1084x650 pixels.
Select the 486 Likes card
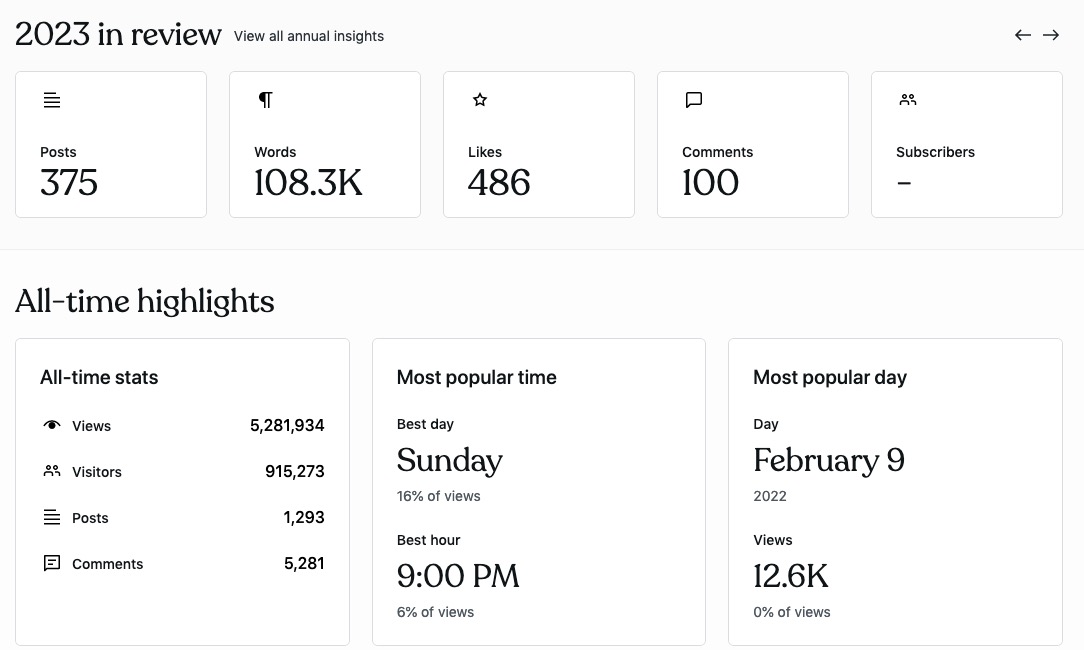coord(539,144)
